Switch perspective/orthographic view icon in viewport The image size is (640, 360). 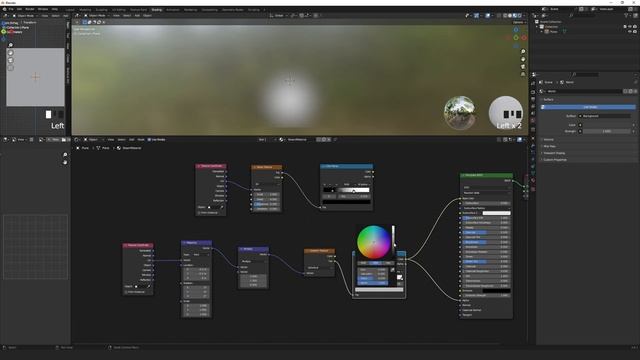pos(523,74)
